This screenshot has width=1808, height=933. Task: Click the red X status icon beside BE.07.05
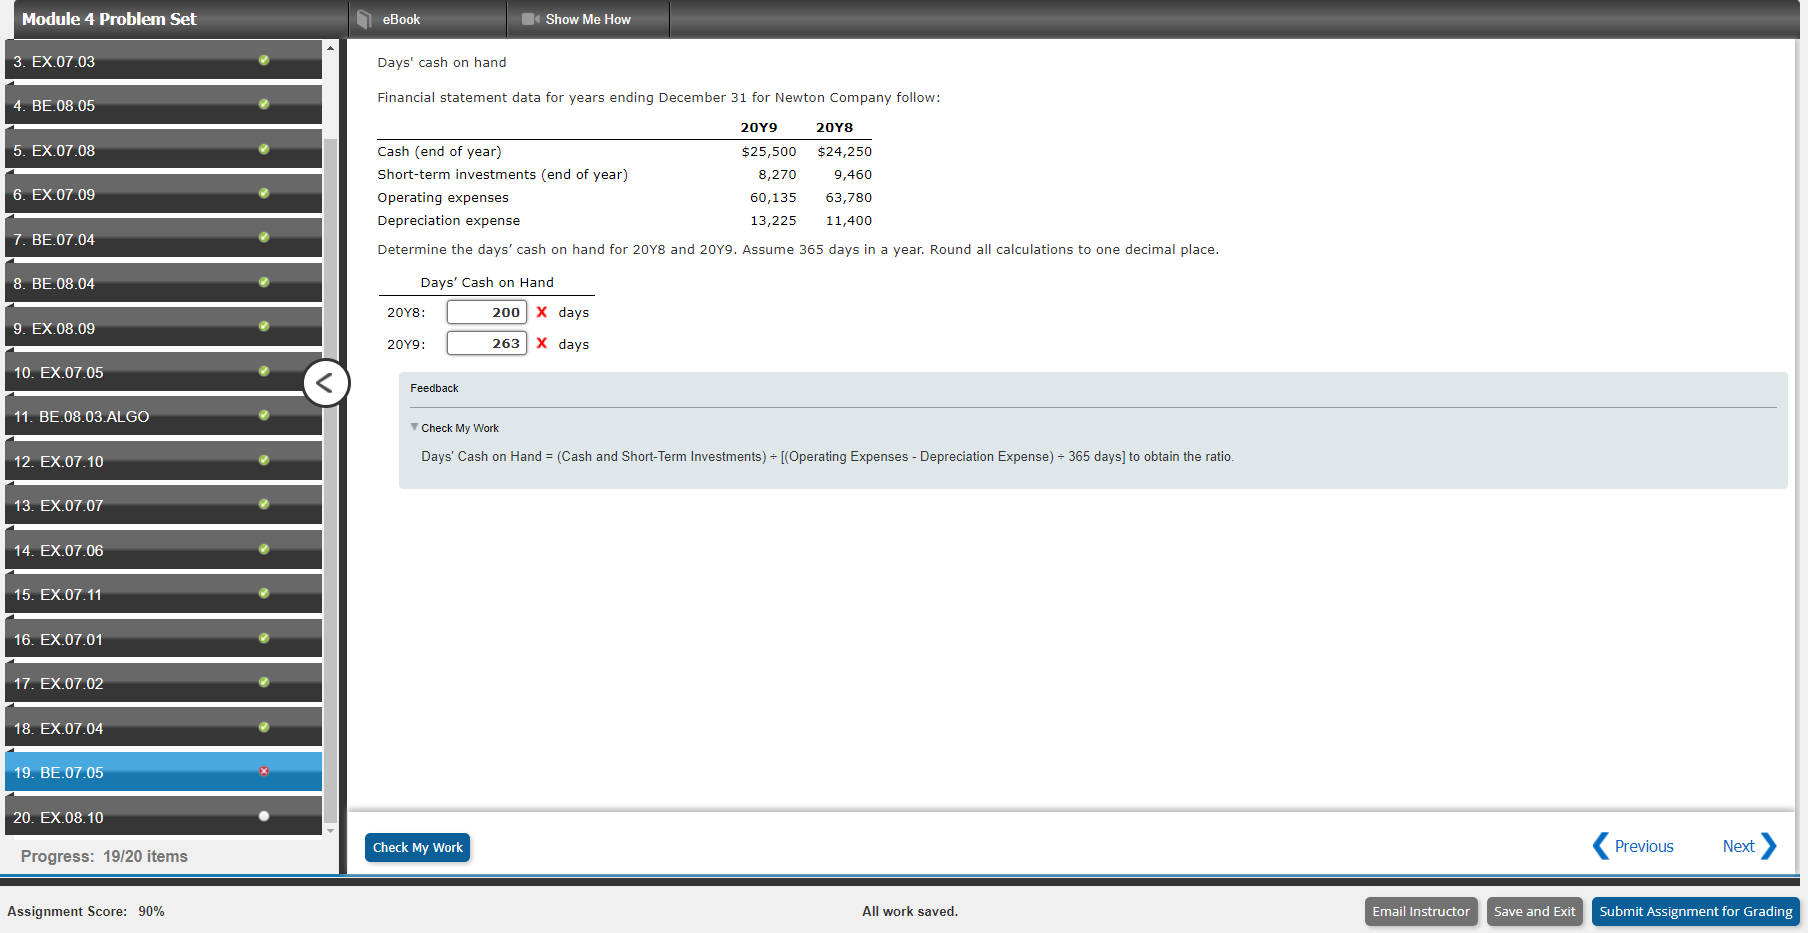tap(263, 771)
